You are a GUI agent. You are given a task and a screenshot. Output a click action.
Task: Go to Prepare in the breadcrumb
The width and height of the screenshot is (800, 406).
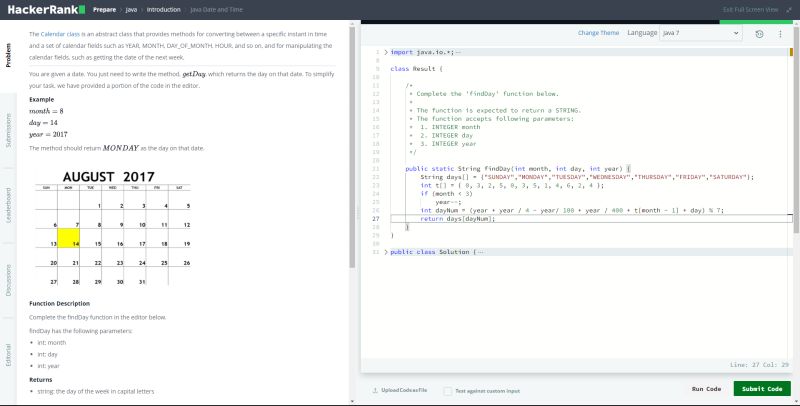click(x=103, y=9)
